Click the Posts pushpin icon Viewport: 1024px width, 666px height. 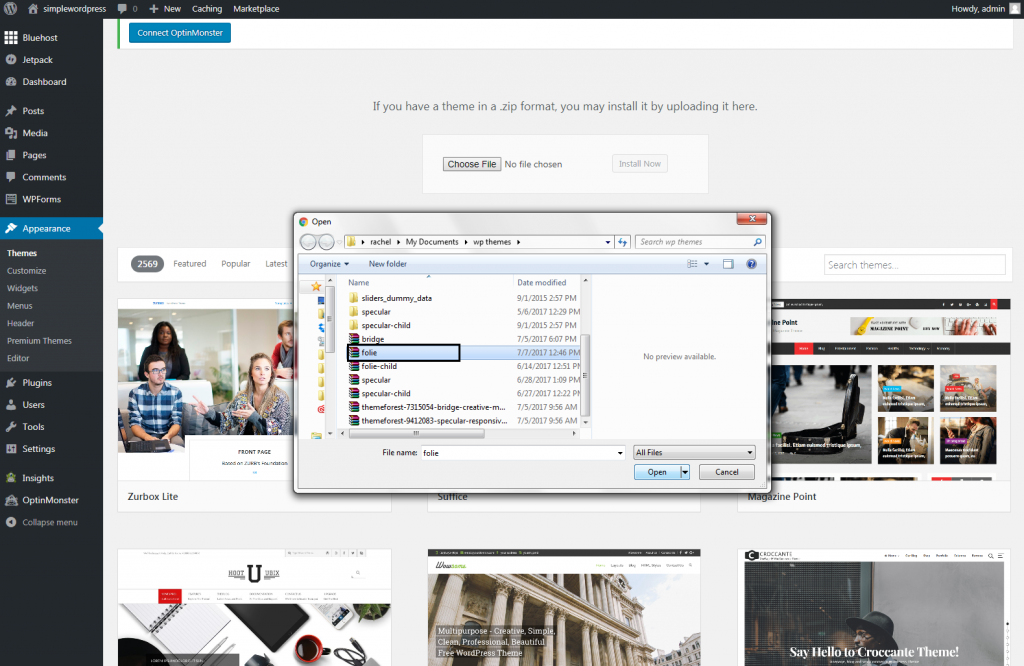11,111
